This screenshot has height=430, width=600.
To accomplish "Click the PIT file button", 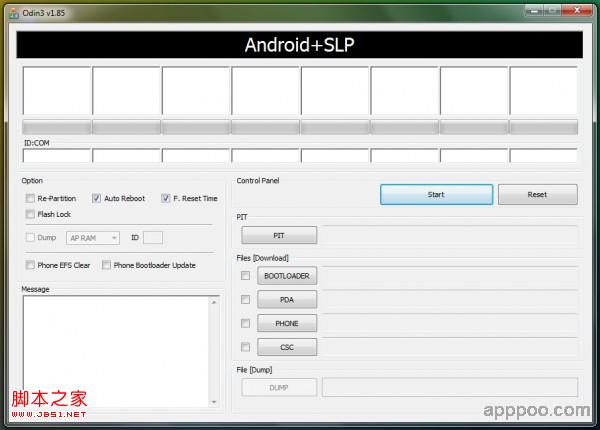I will [279, 235].
